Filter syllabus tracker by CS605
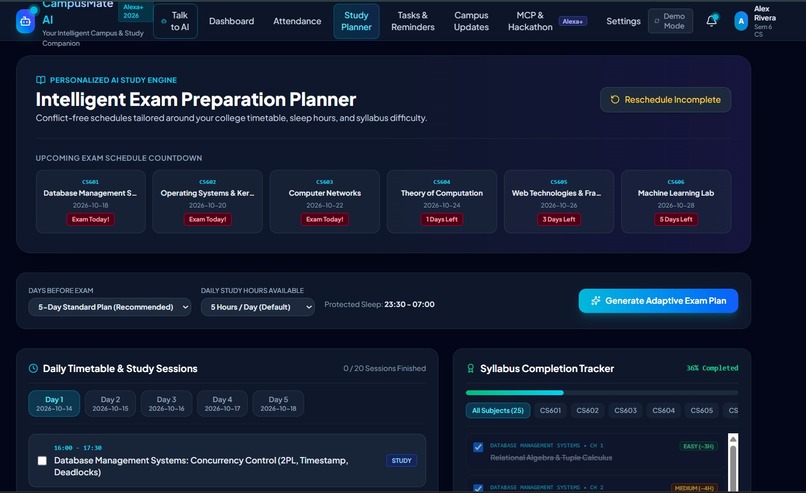This screenshot has width=806, height=493. pos(702,410)
